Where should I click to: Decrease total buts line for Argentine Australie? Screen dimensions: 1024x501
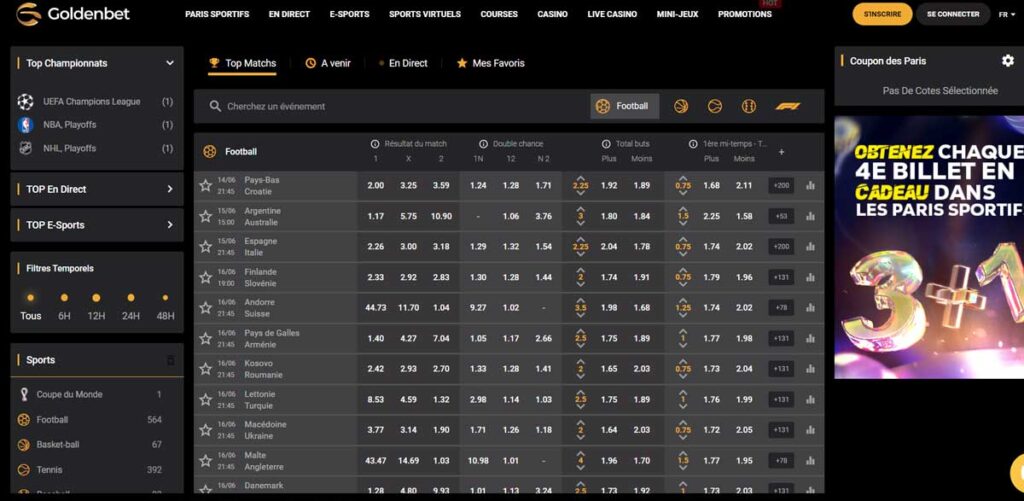click(x=581, y=224)
